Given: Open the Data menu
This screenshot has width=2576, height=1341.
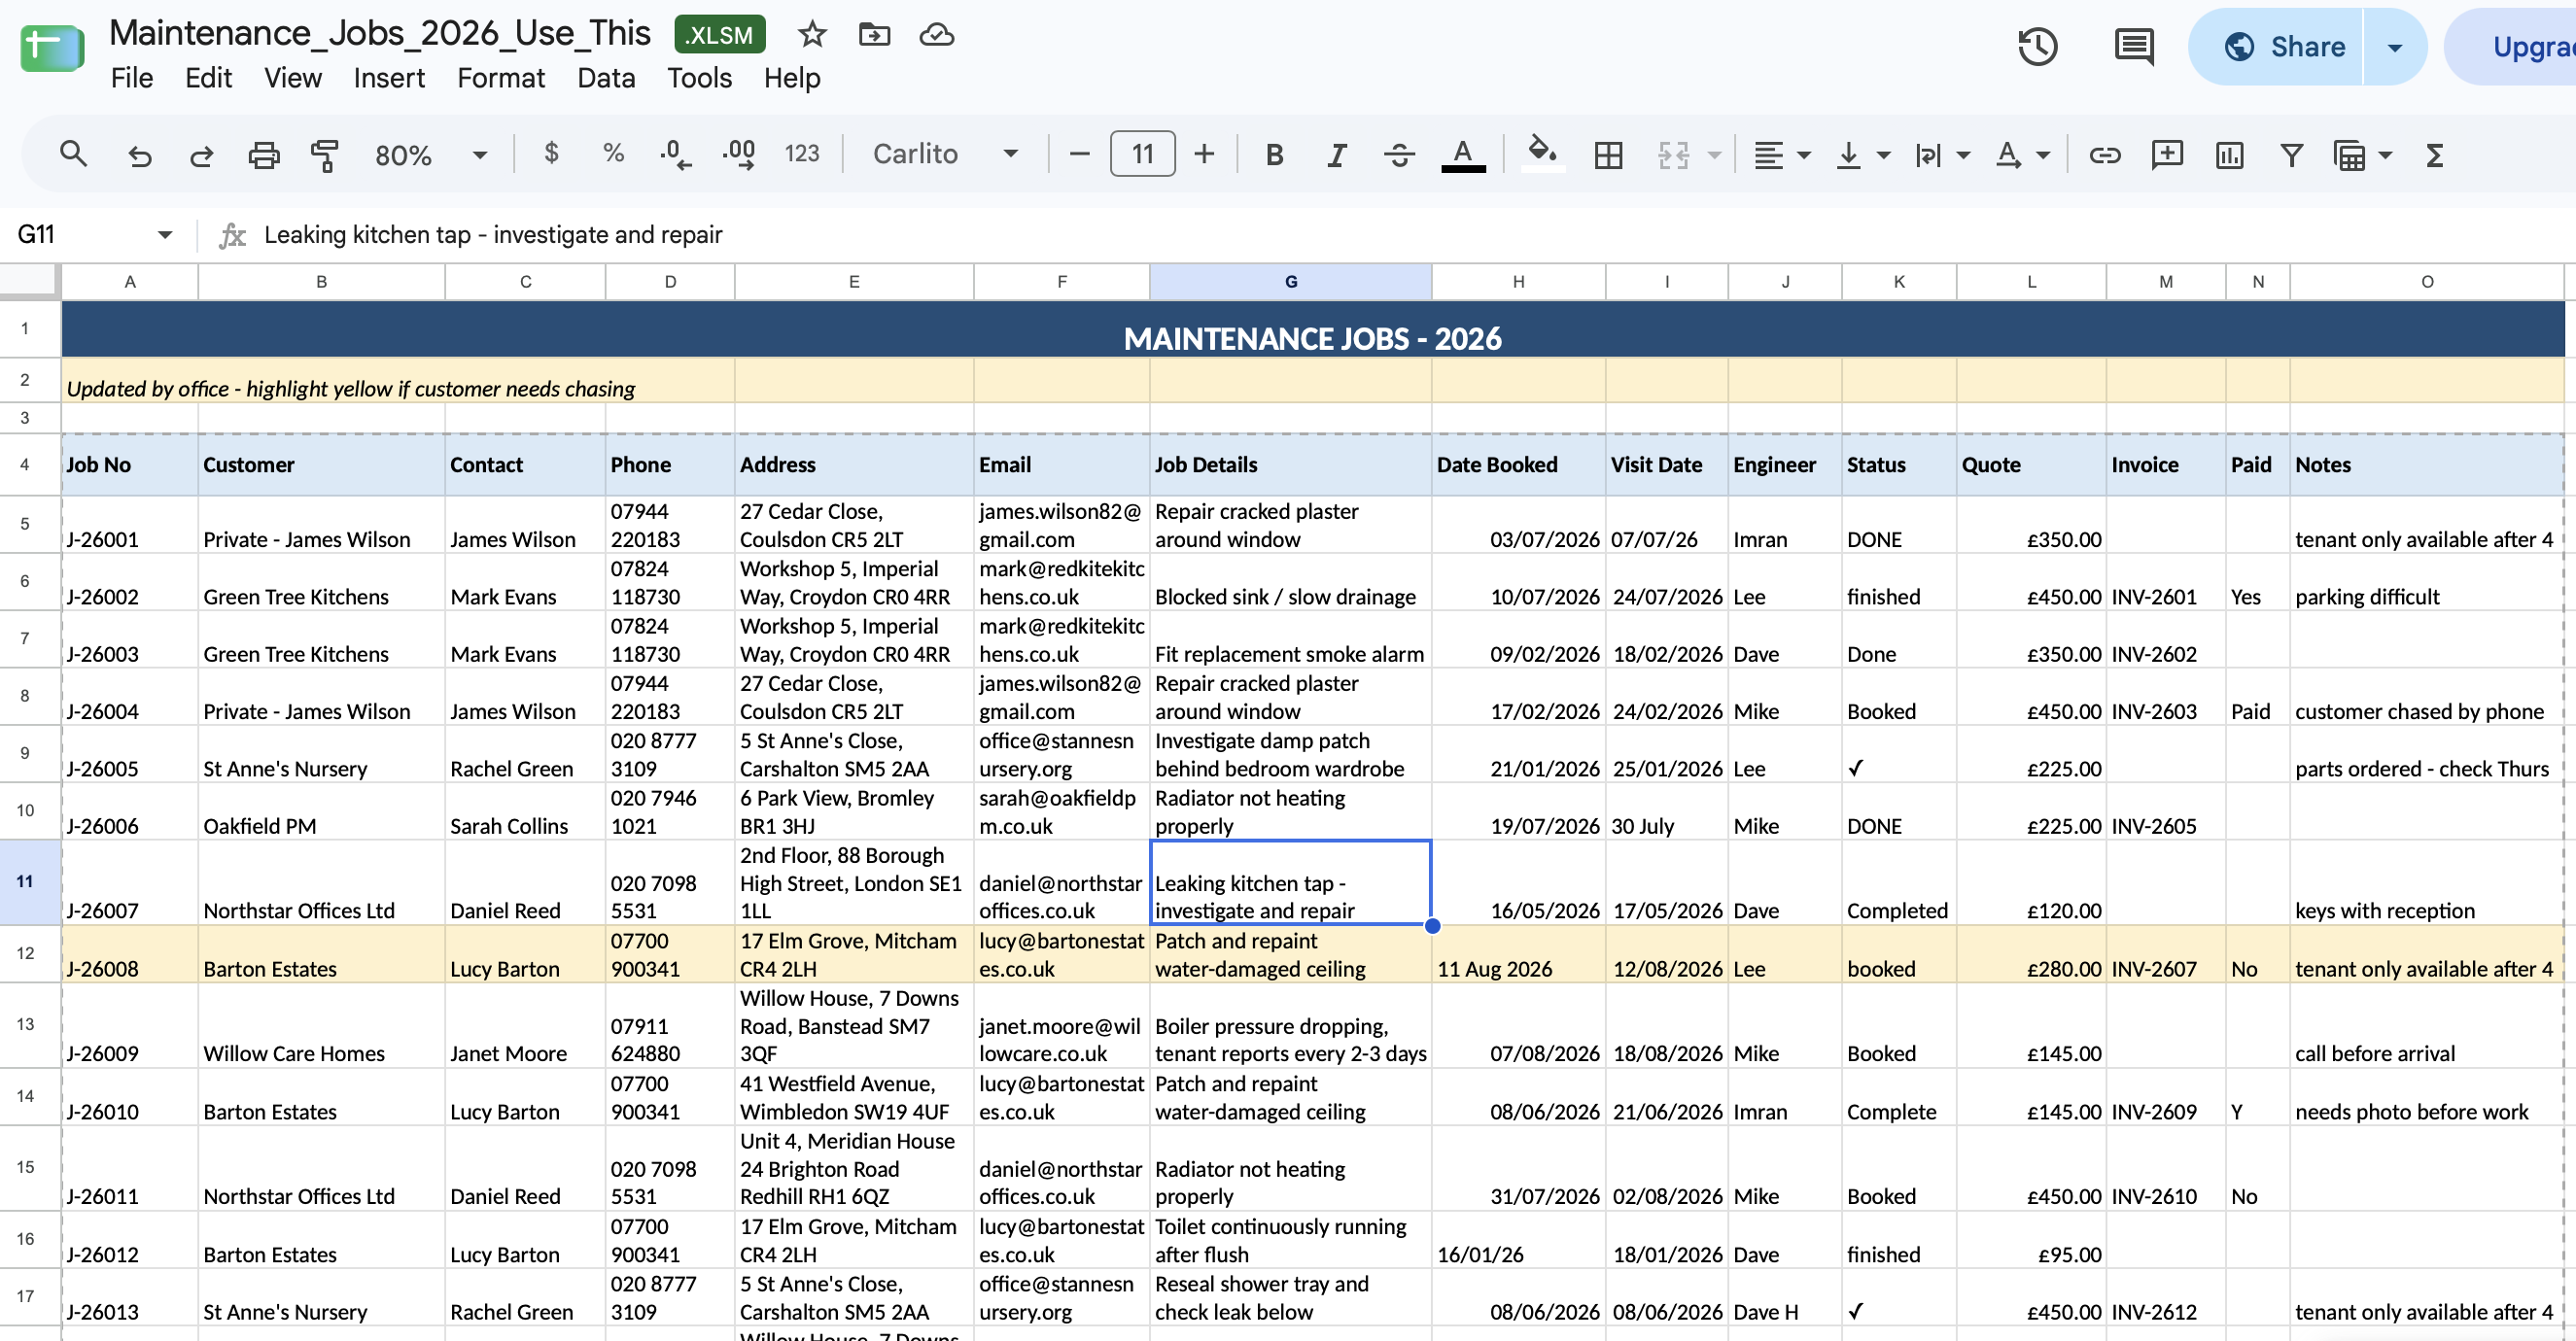Looking at the screenshot, I should (x=606, y=78).
